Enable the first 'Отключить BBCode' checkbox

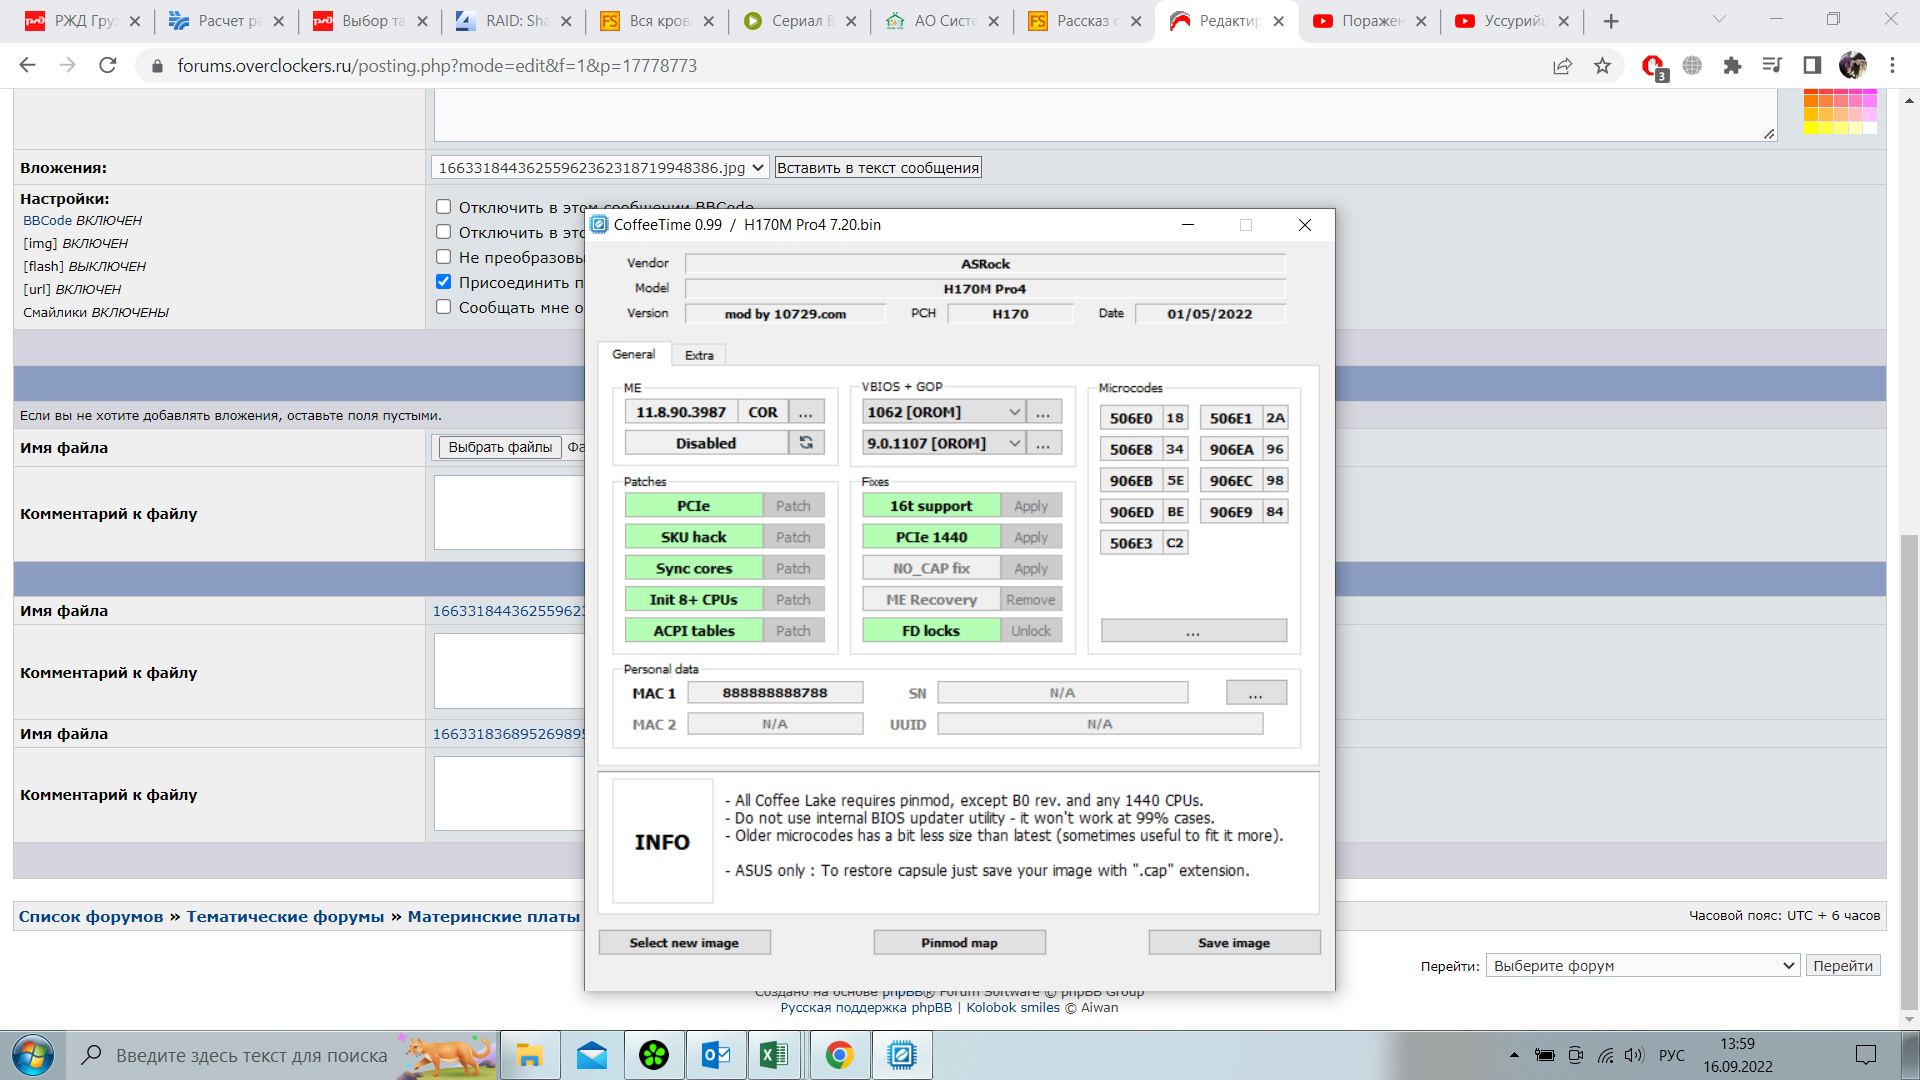(444, 207)
